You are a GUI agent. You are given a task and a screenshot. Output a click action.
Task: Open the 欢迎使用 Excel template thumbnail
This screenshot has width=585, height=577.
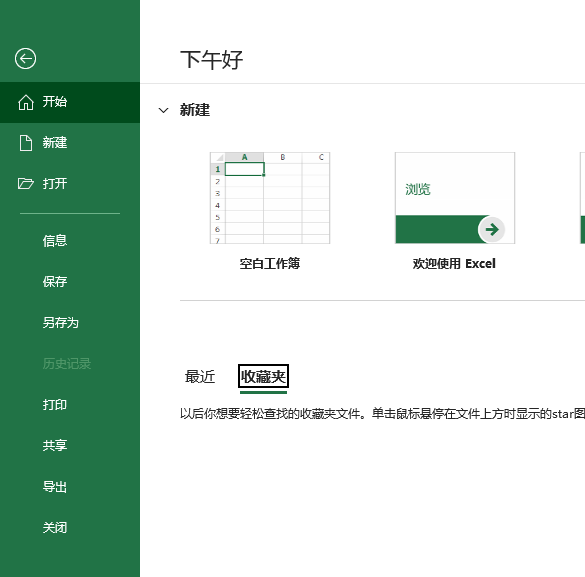[x=455, y=198]
